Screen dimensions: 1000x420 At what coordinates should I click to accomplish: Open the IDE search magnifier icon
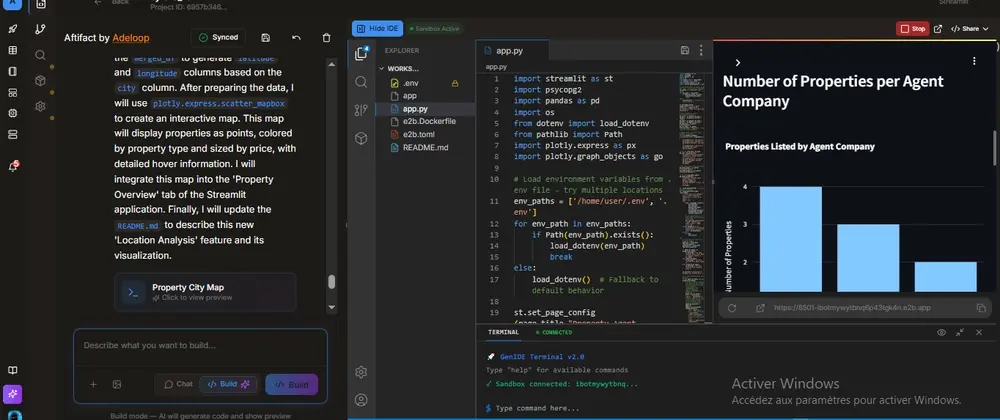tap(361, 82)
